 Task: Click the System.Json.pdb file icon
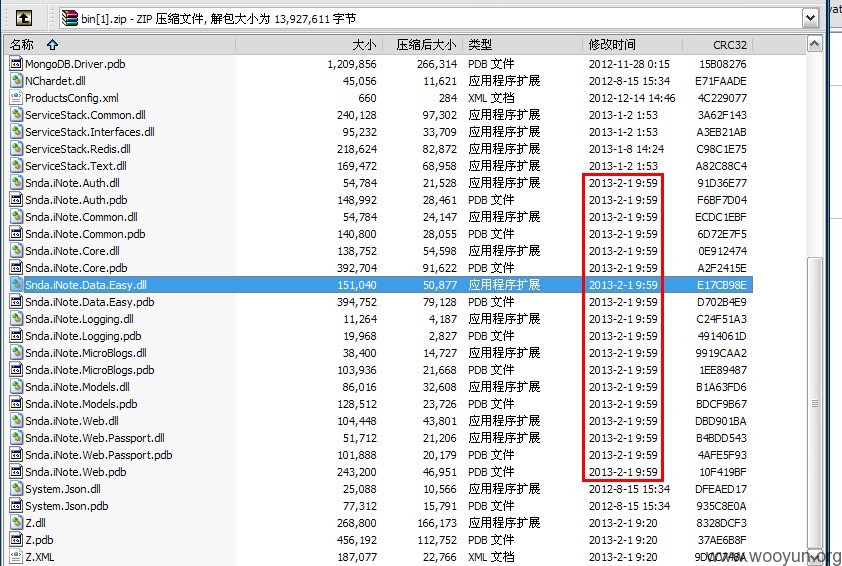(17, 506)
